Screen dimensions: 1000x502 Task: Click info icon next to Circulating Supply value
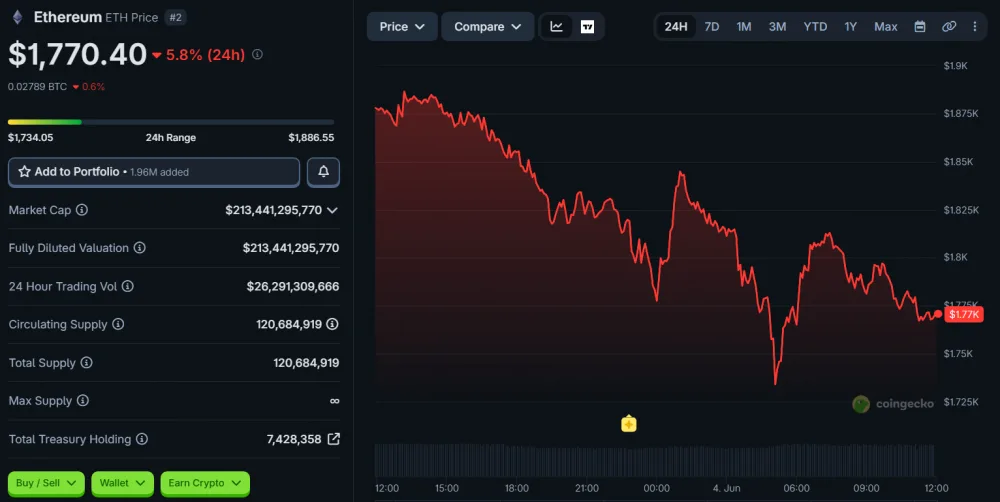click(332, 324)
